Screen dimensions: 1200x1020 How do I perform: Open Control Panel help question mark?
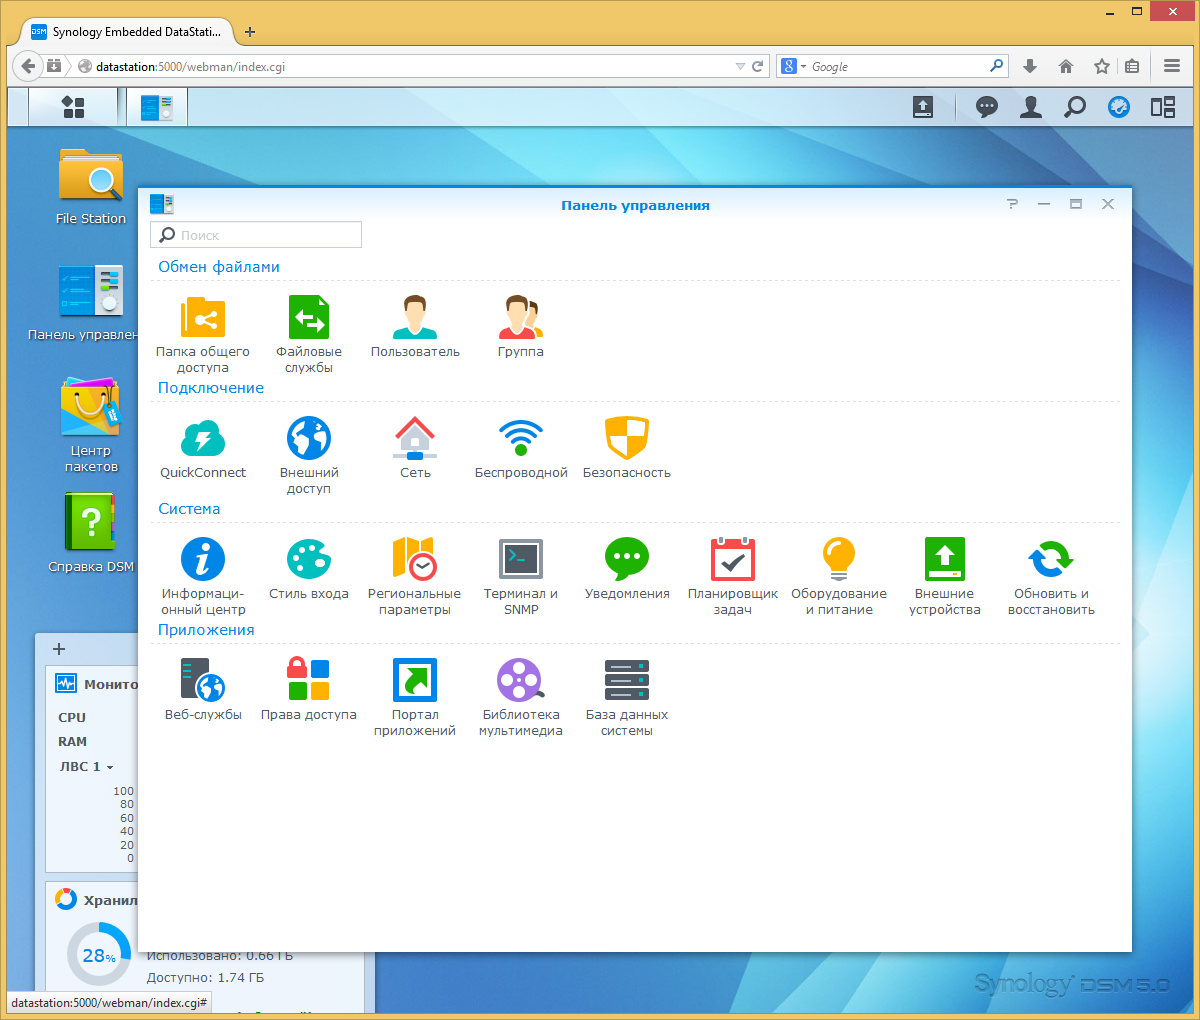point(1012,204)
